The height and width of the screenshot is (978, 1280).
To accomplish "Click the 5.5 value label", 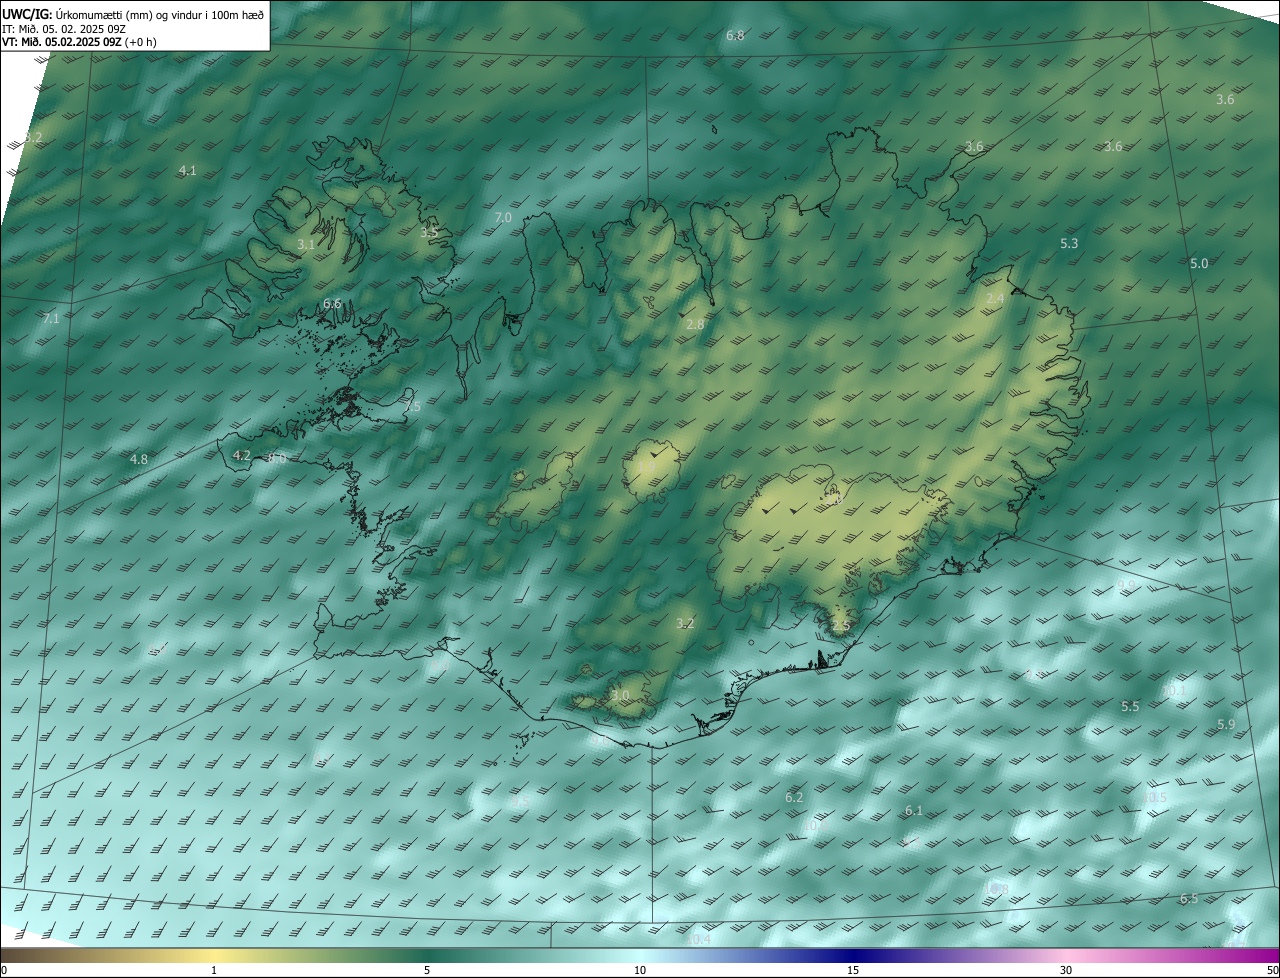I will coord(1130,707).
